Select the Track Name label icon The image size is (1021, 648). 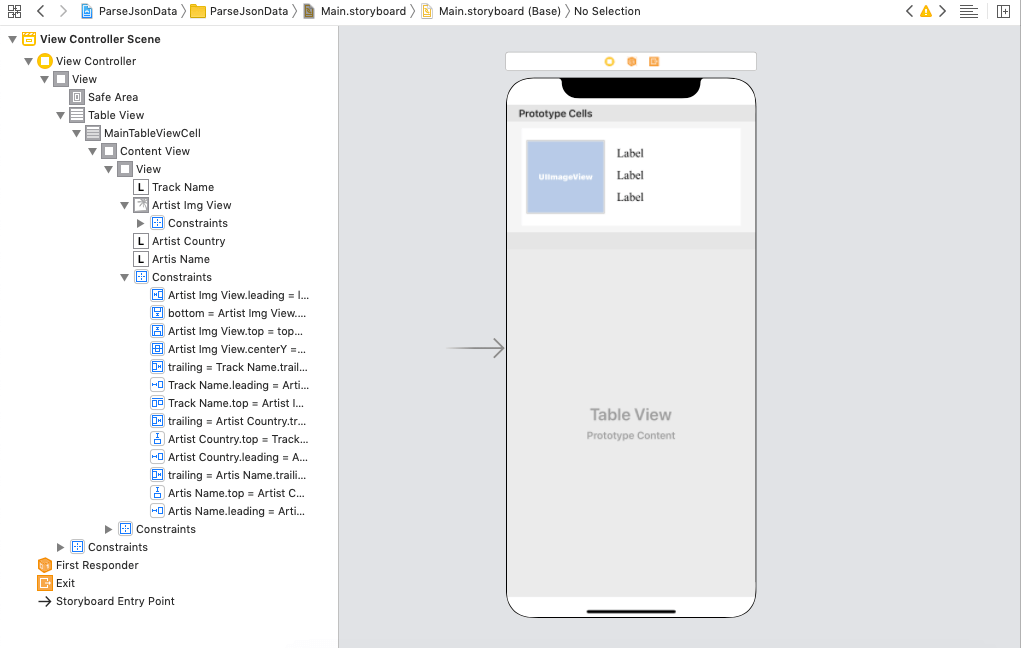pos(143,187)
